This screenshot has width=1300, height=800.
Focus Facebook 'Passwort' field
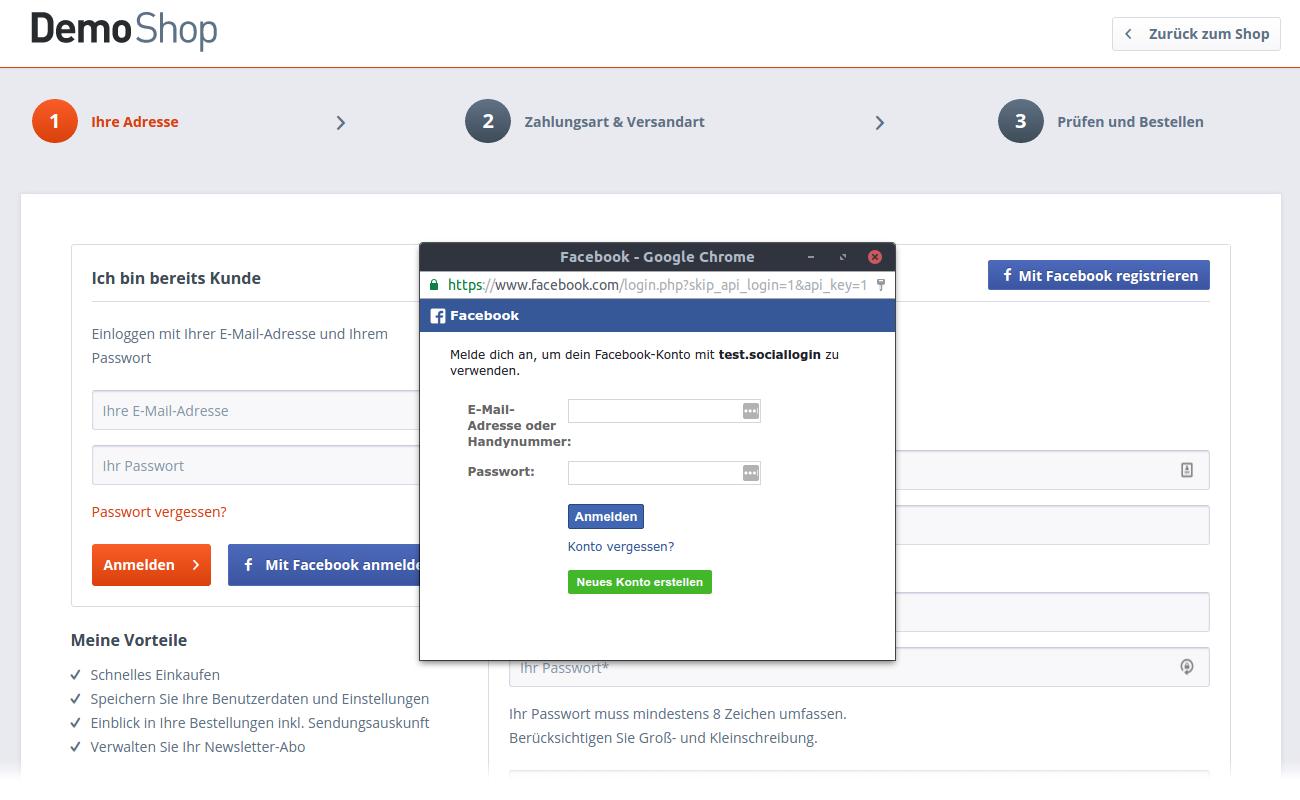tap(664, 473)
